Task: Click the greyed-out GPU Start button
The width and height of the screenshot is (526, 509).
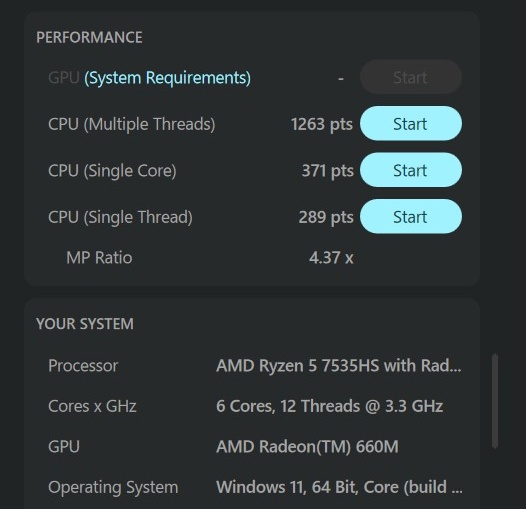Action: pyautogui.click(x=411, y=77)
